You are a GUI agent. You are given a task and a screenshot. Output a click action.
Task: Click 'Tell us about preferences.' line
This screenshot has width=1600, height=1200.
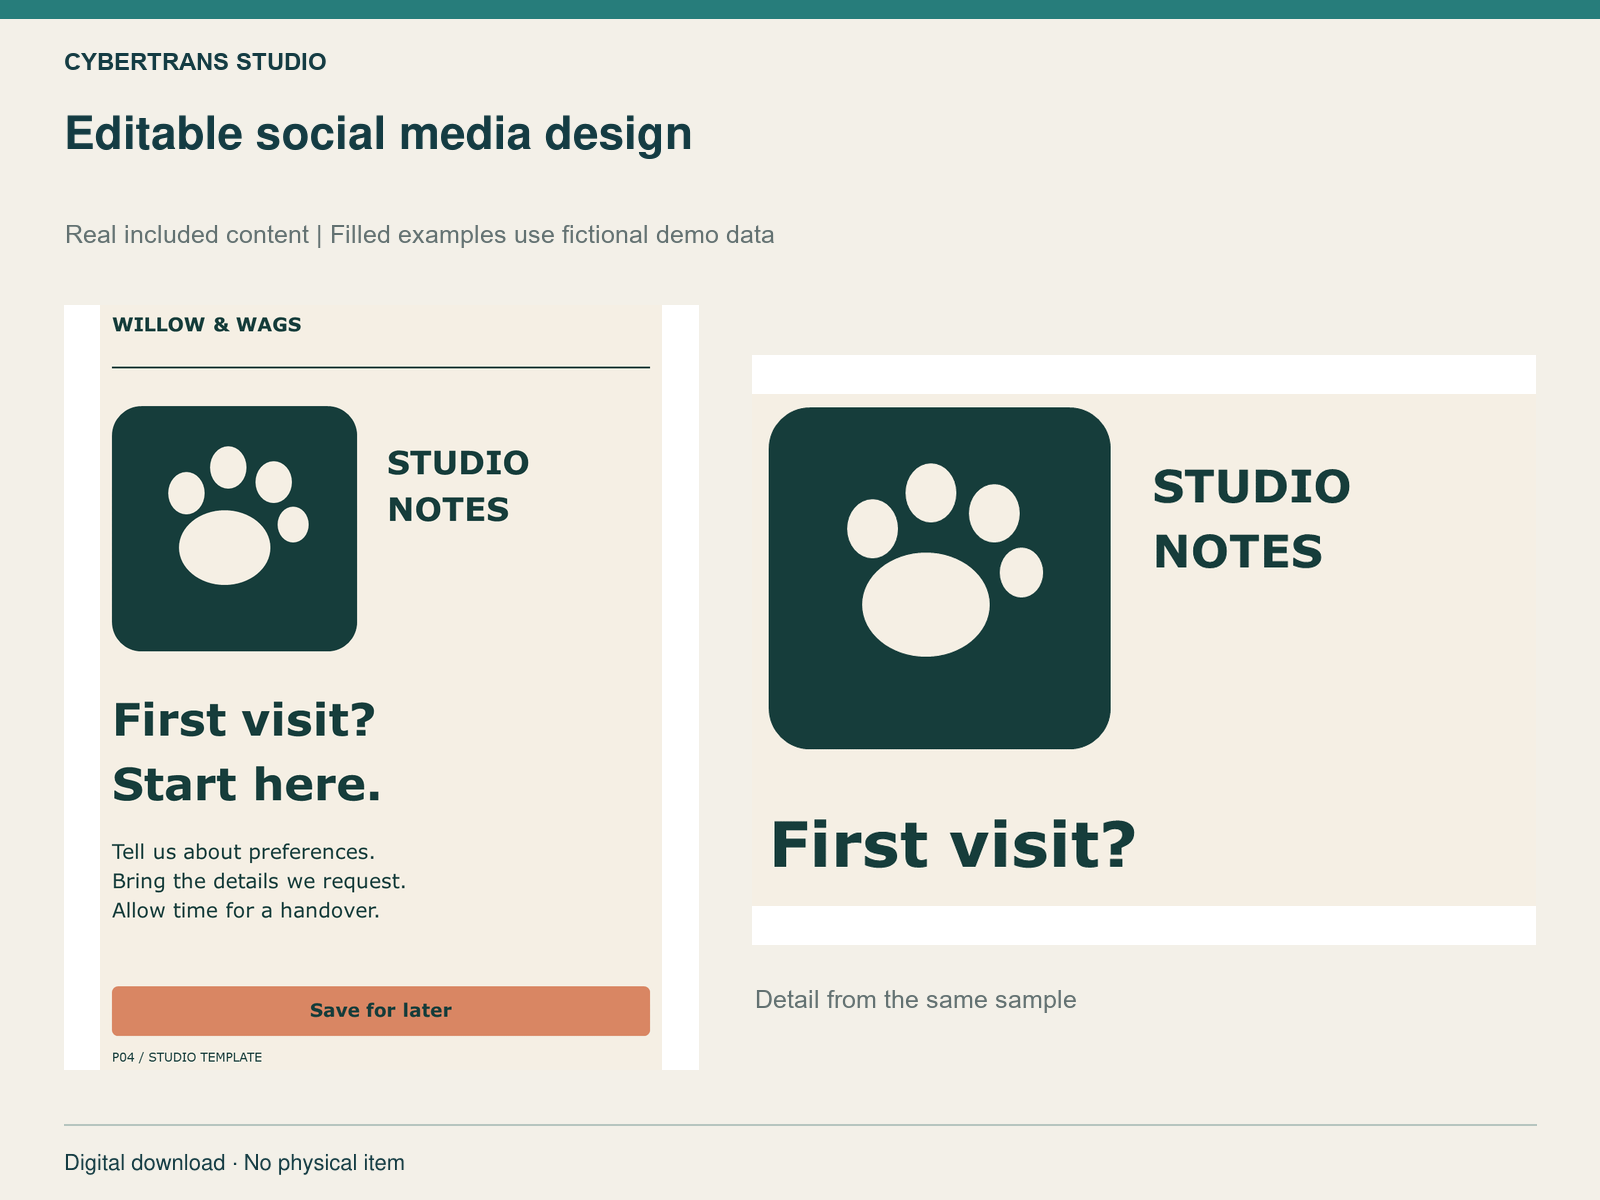point(243,852)
